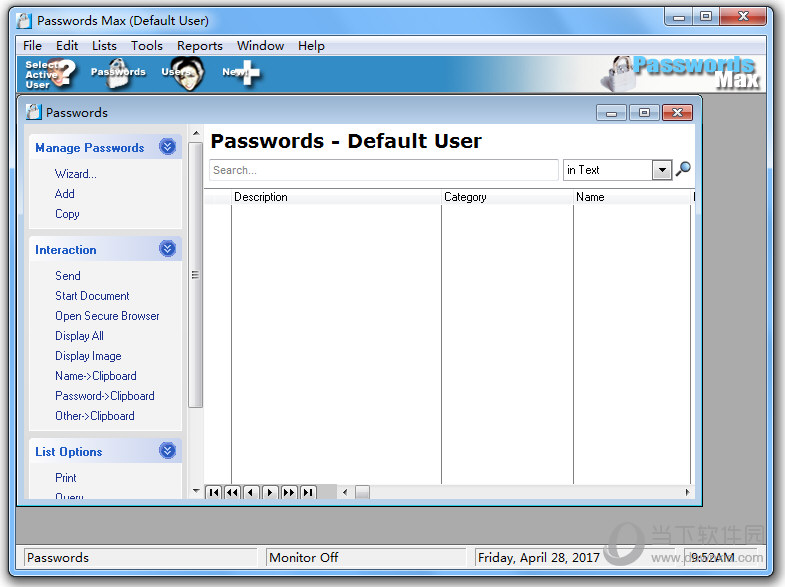Click the Add password link

(x=65, y=194)
